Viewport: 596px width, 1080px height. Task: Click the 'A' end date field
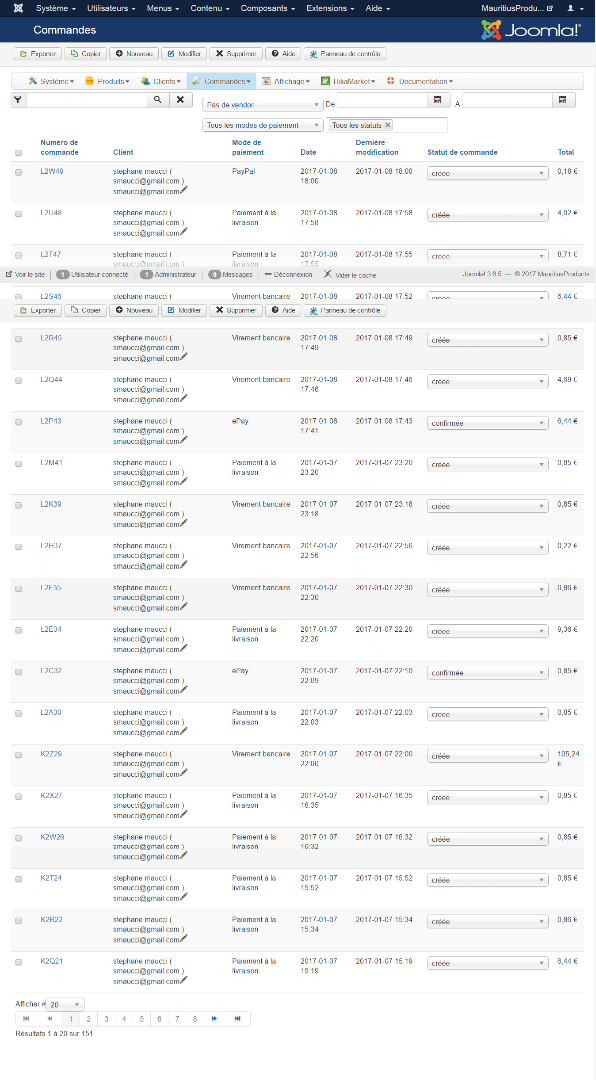(x=507, y=100)
